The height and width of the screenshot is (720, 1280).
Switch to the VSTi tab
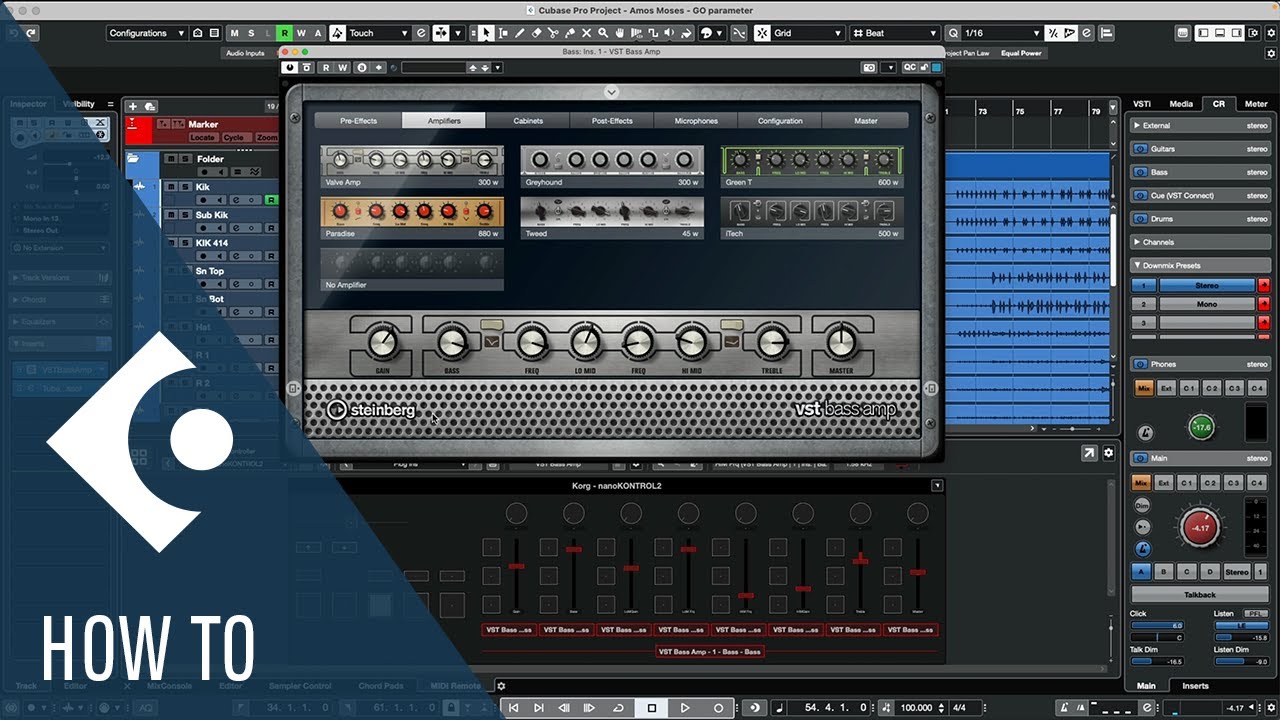point(1141,103)
